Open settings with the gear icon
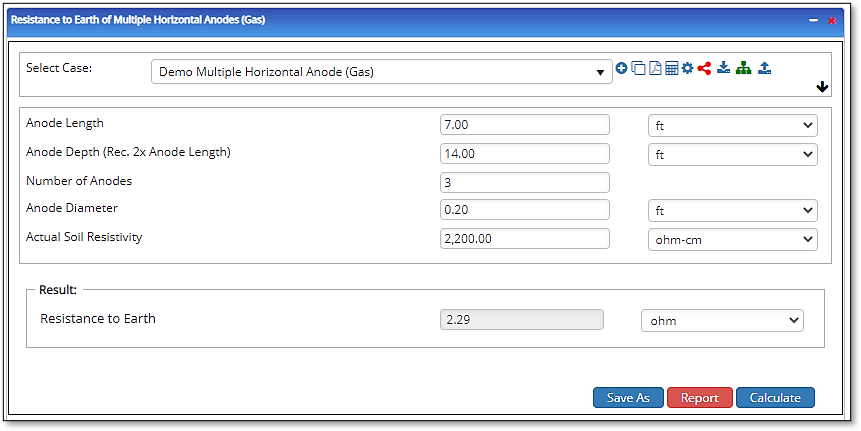This screenshot has height=431, width=861. pyautogui.click(x=687, y=69)
